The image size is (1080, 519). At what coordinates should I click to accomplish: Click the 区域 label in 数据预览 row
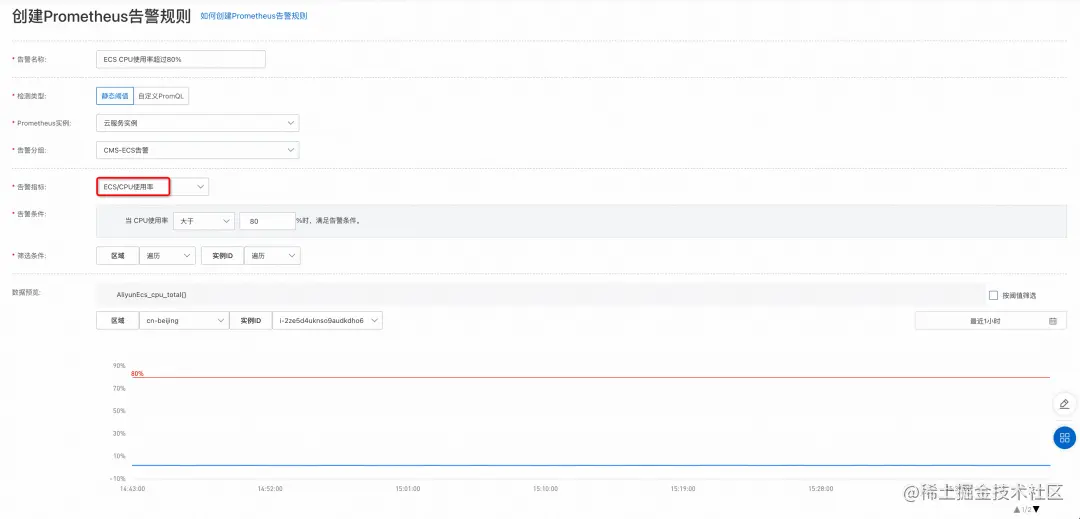coord(118,321)
